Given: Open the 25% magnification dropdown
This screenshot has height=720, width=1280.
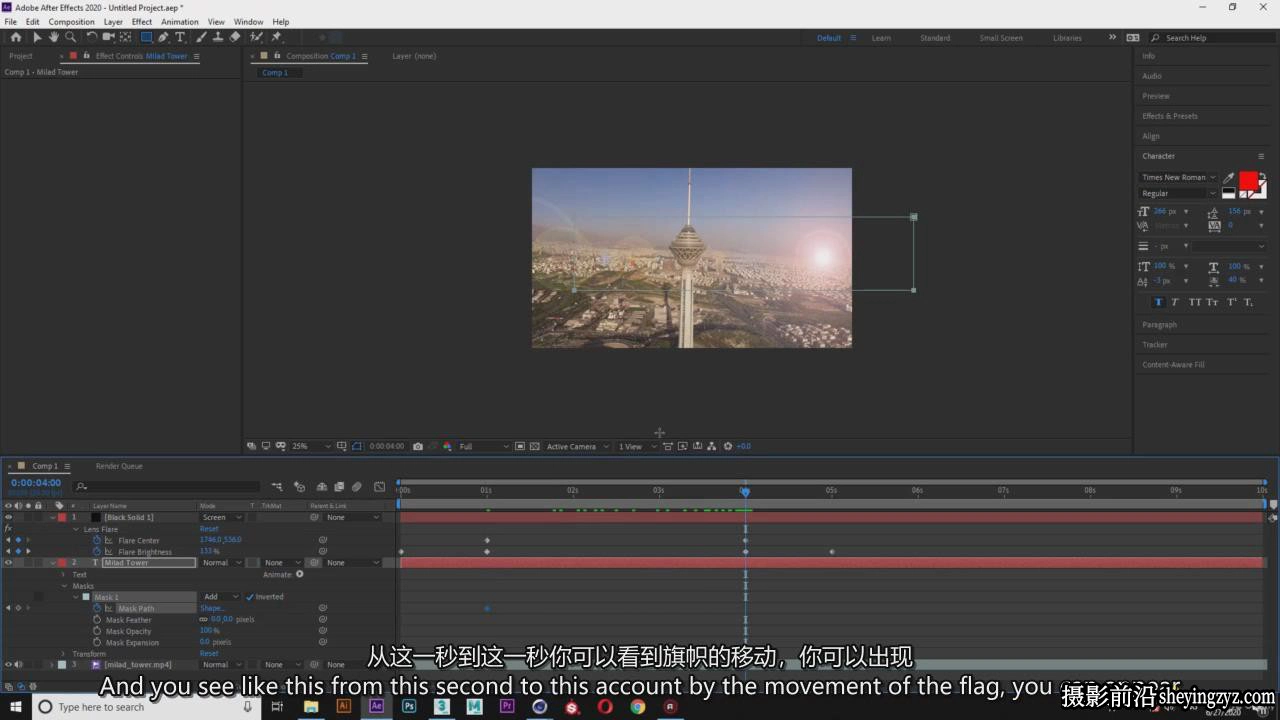Looking at the screenshot, I should [311, 446].
